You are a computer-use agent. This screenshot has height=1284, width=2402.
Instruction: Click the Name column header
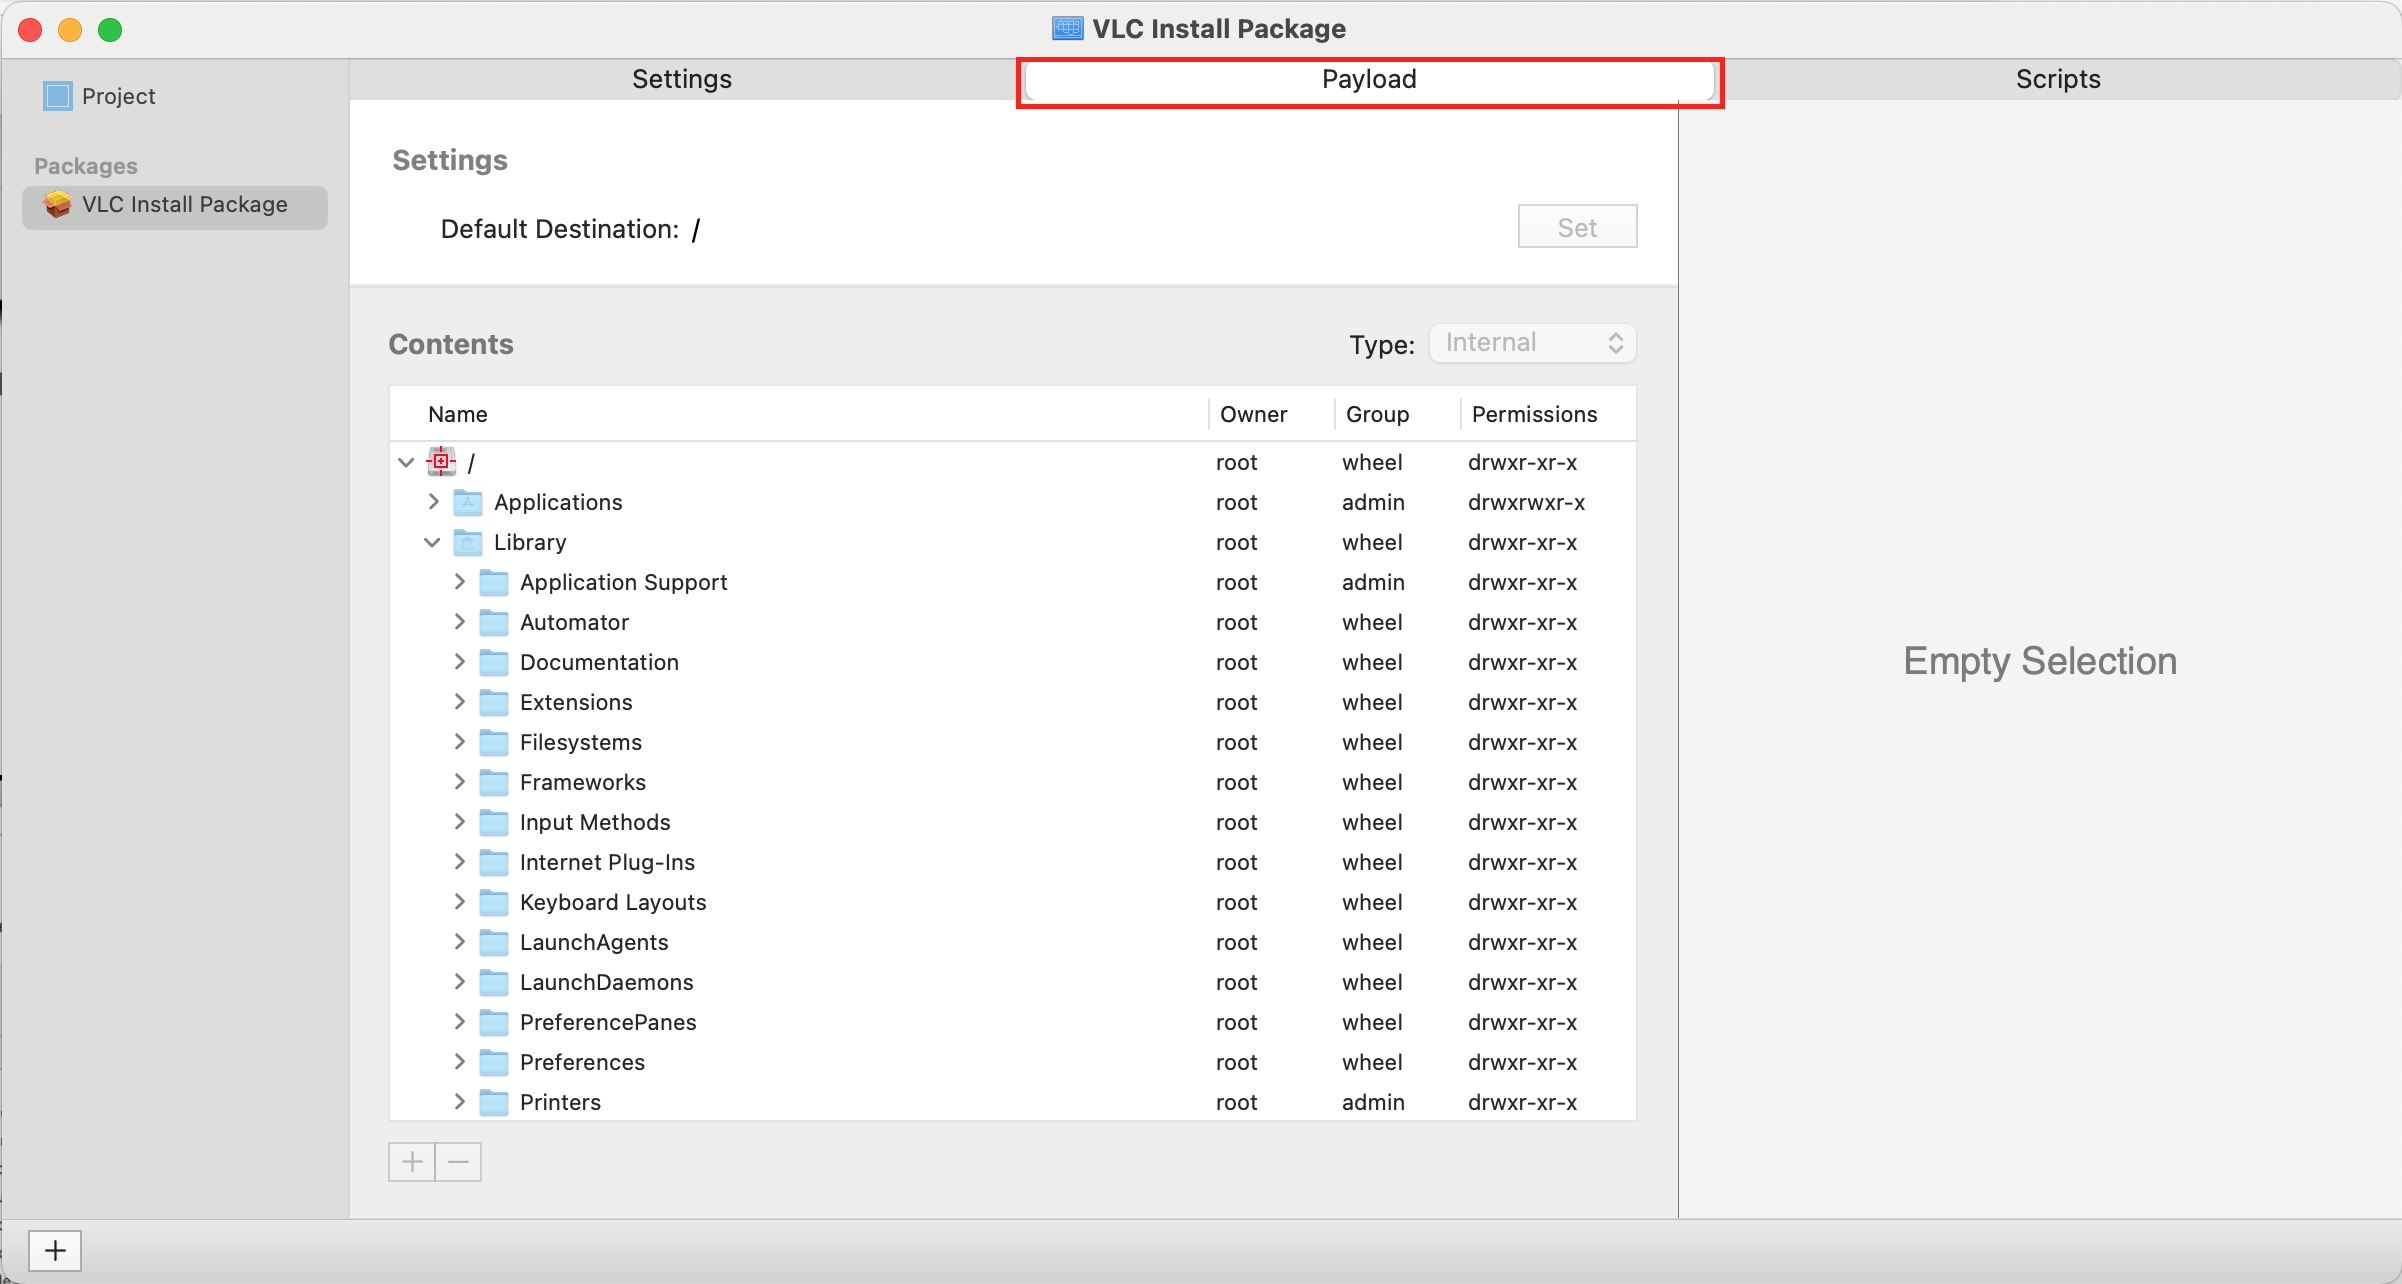pos(457,414)
